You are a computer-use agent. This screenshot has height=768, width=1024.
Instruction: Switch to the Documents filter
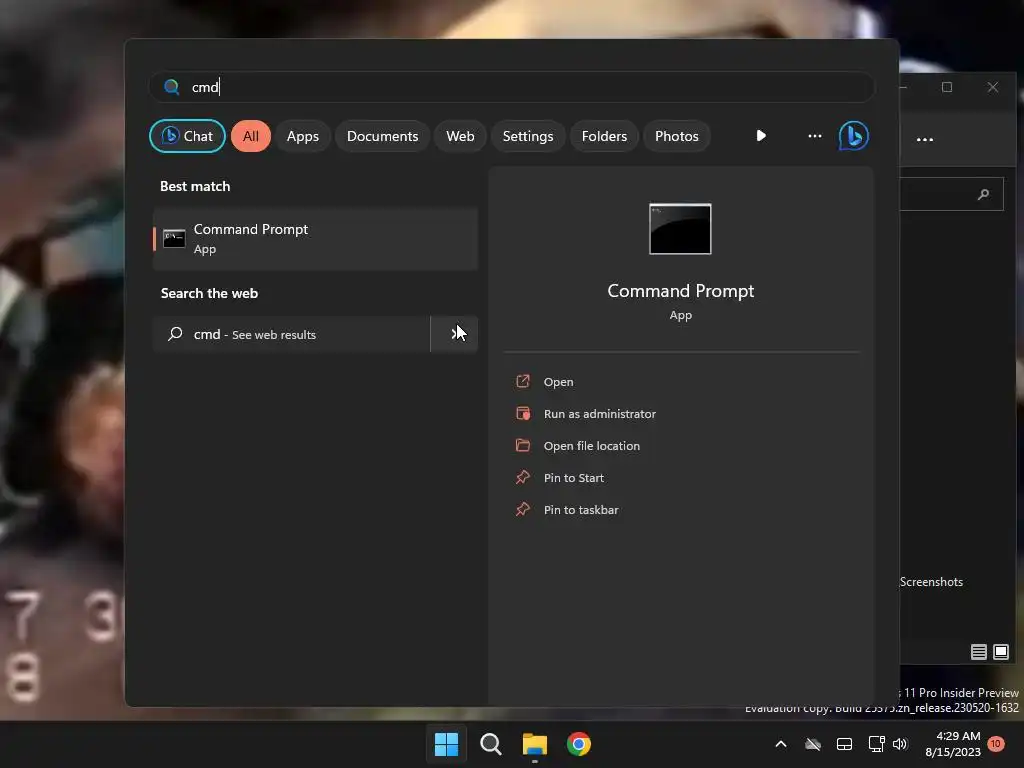coord(383,136)
